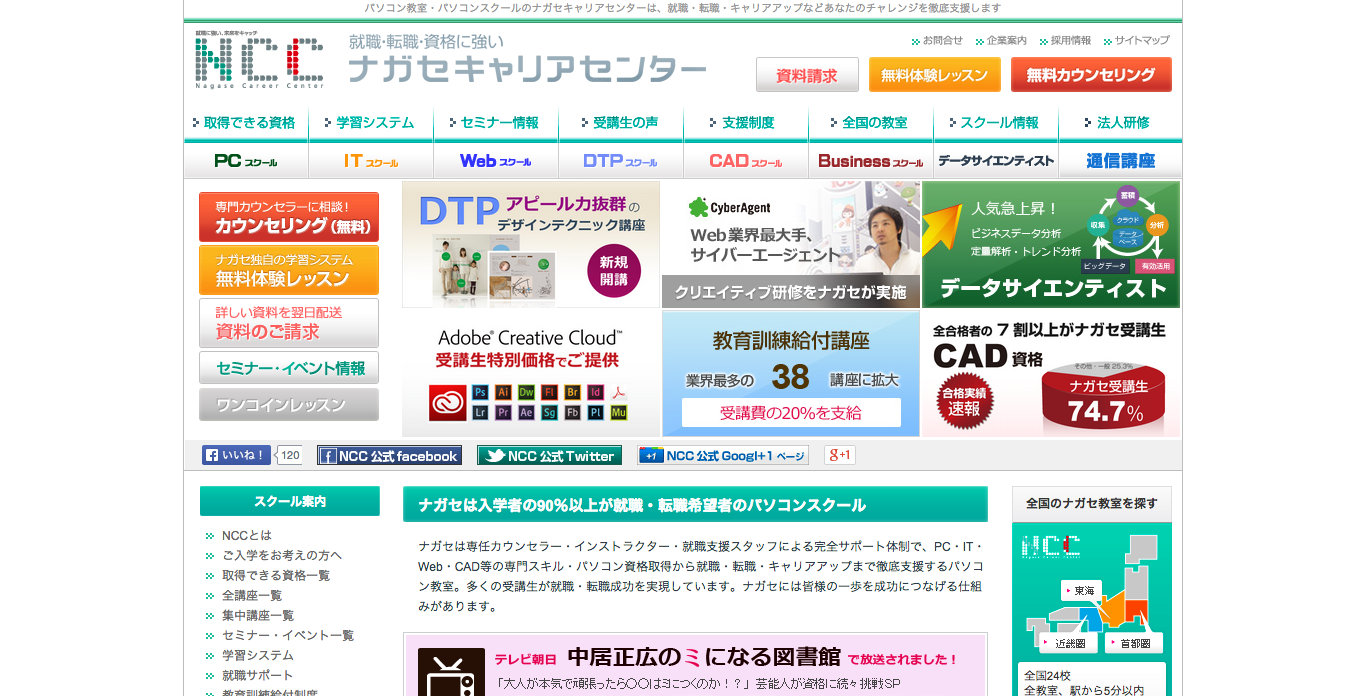Open the 法人研修 menu
This screenshot has height=696, width=1366.
coord(1120,123)
